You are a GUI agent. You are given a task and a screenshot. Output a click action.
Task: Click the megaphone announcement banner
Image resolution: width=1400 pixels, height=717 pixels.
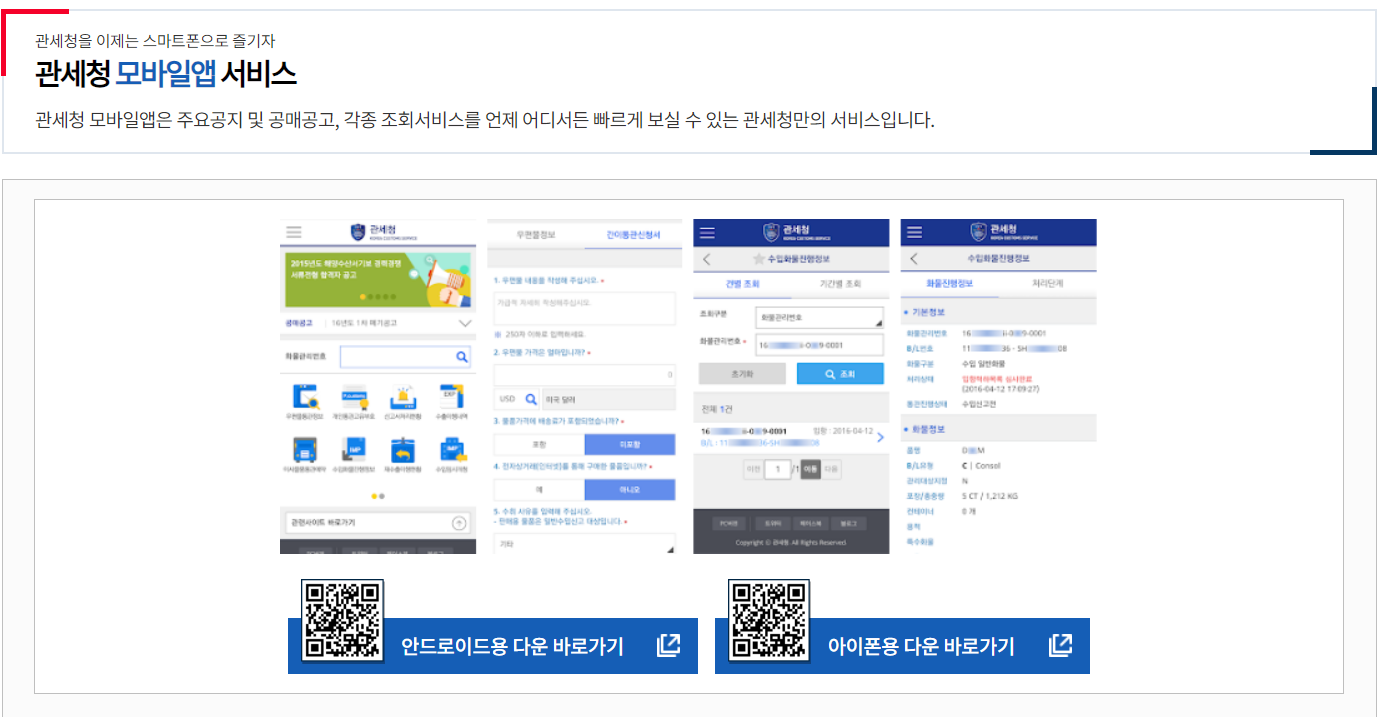380,278
